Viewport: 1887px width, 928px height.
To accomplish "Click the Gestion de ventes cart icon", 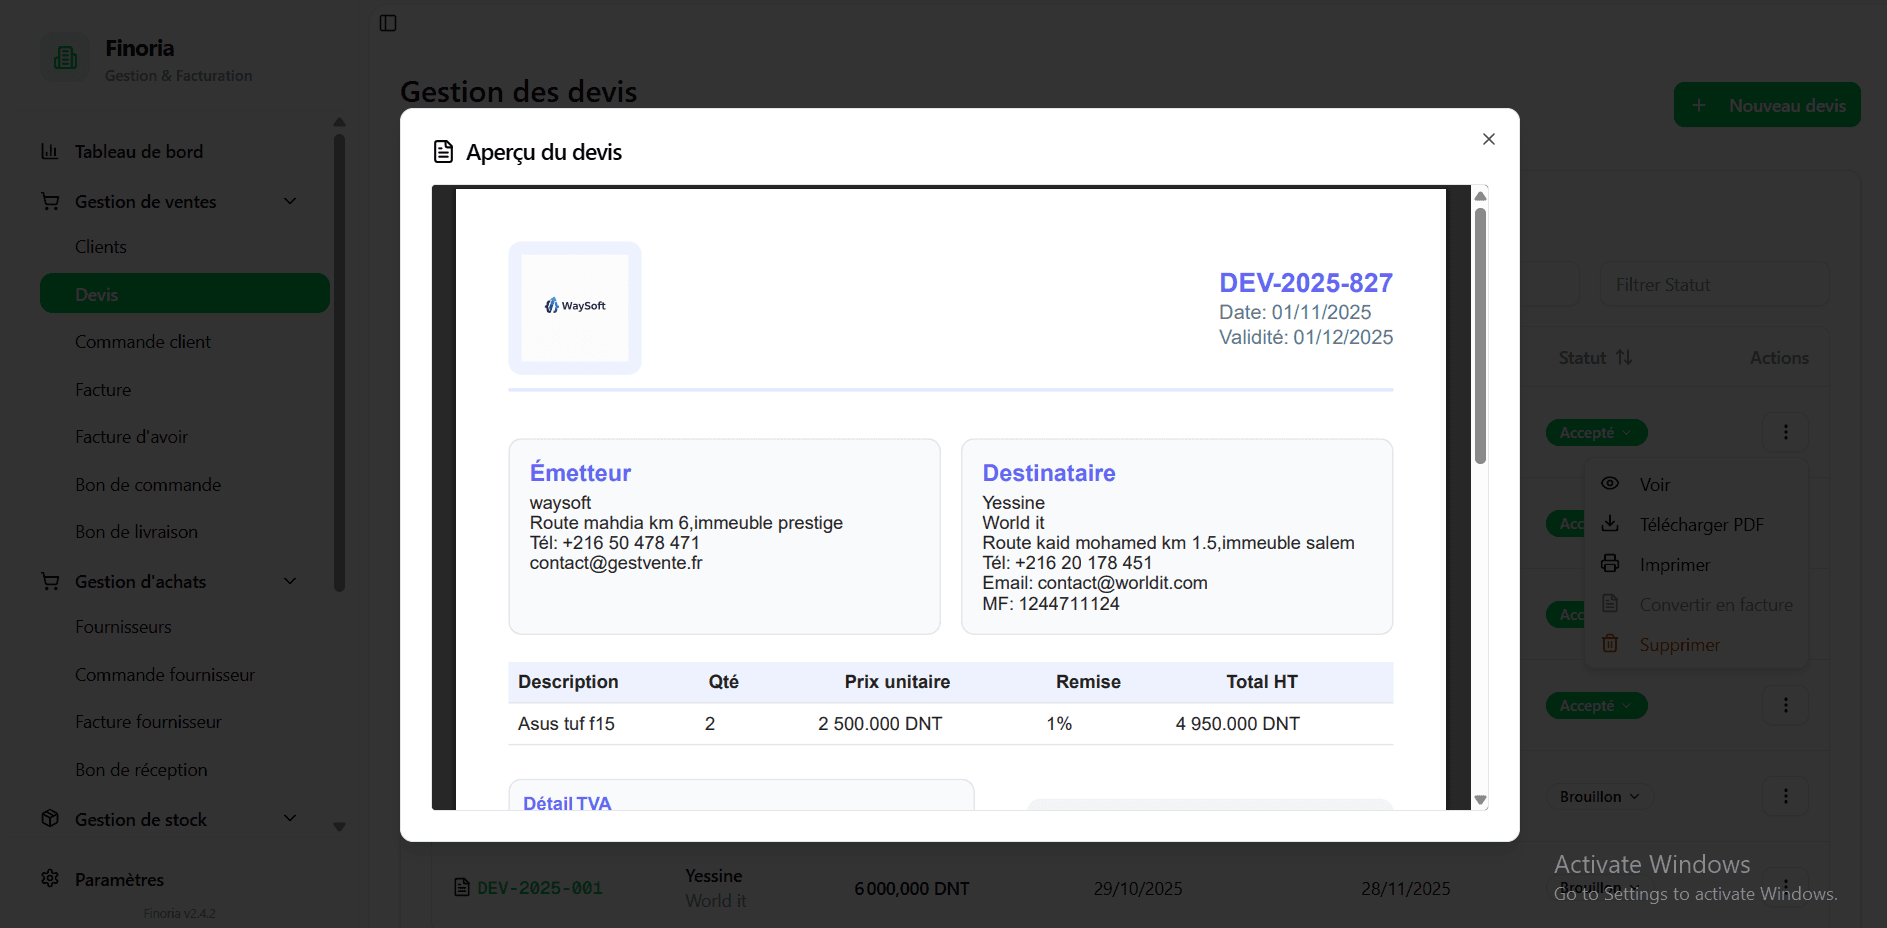I will (49, 201).
